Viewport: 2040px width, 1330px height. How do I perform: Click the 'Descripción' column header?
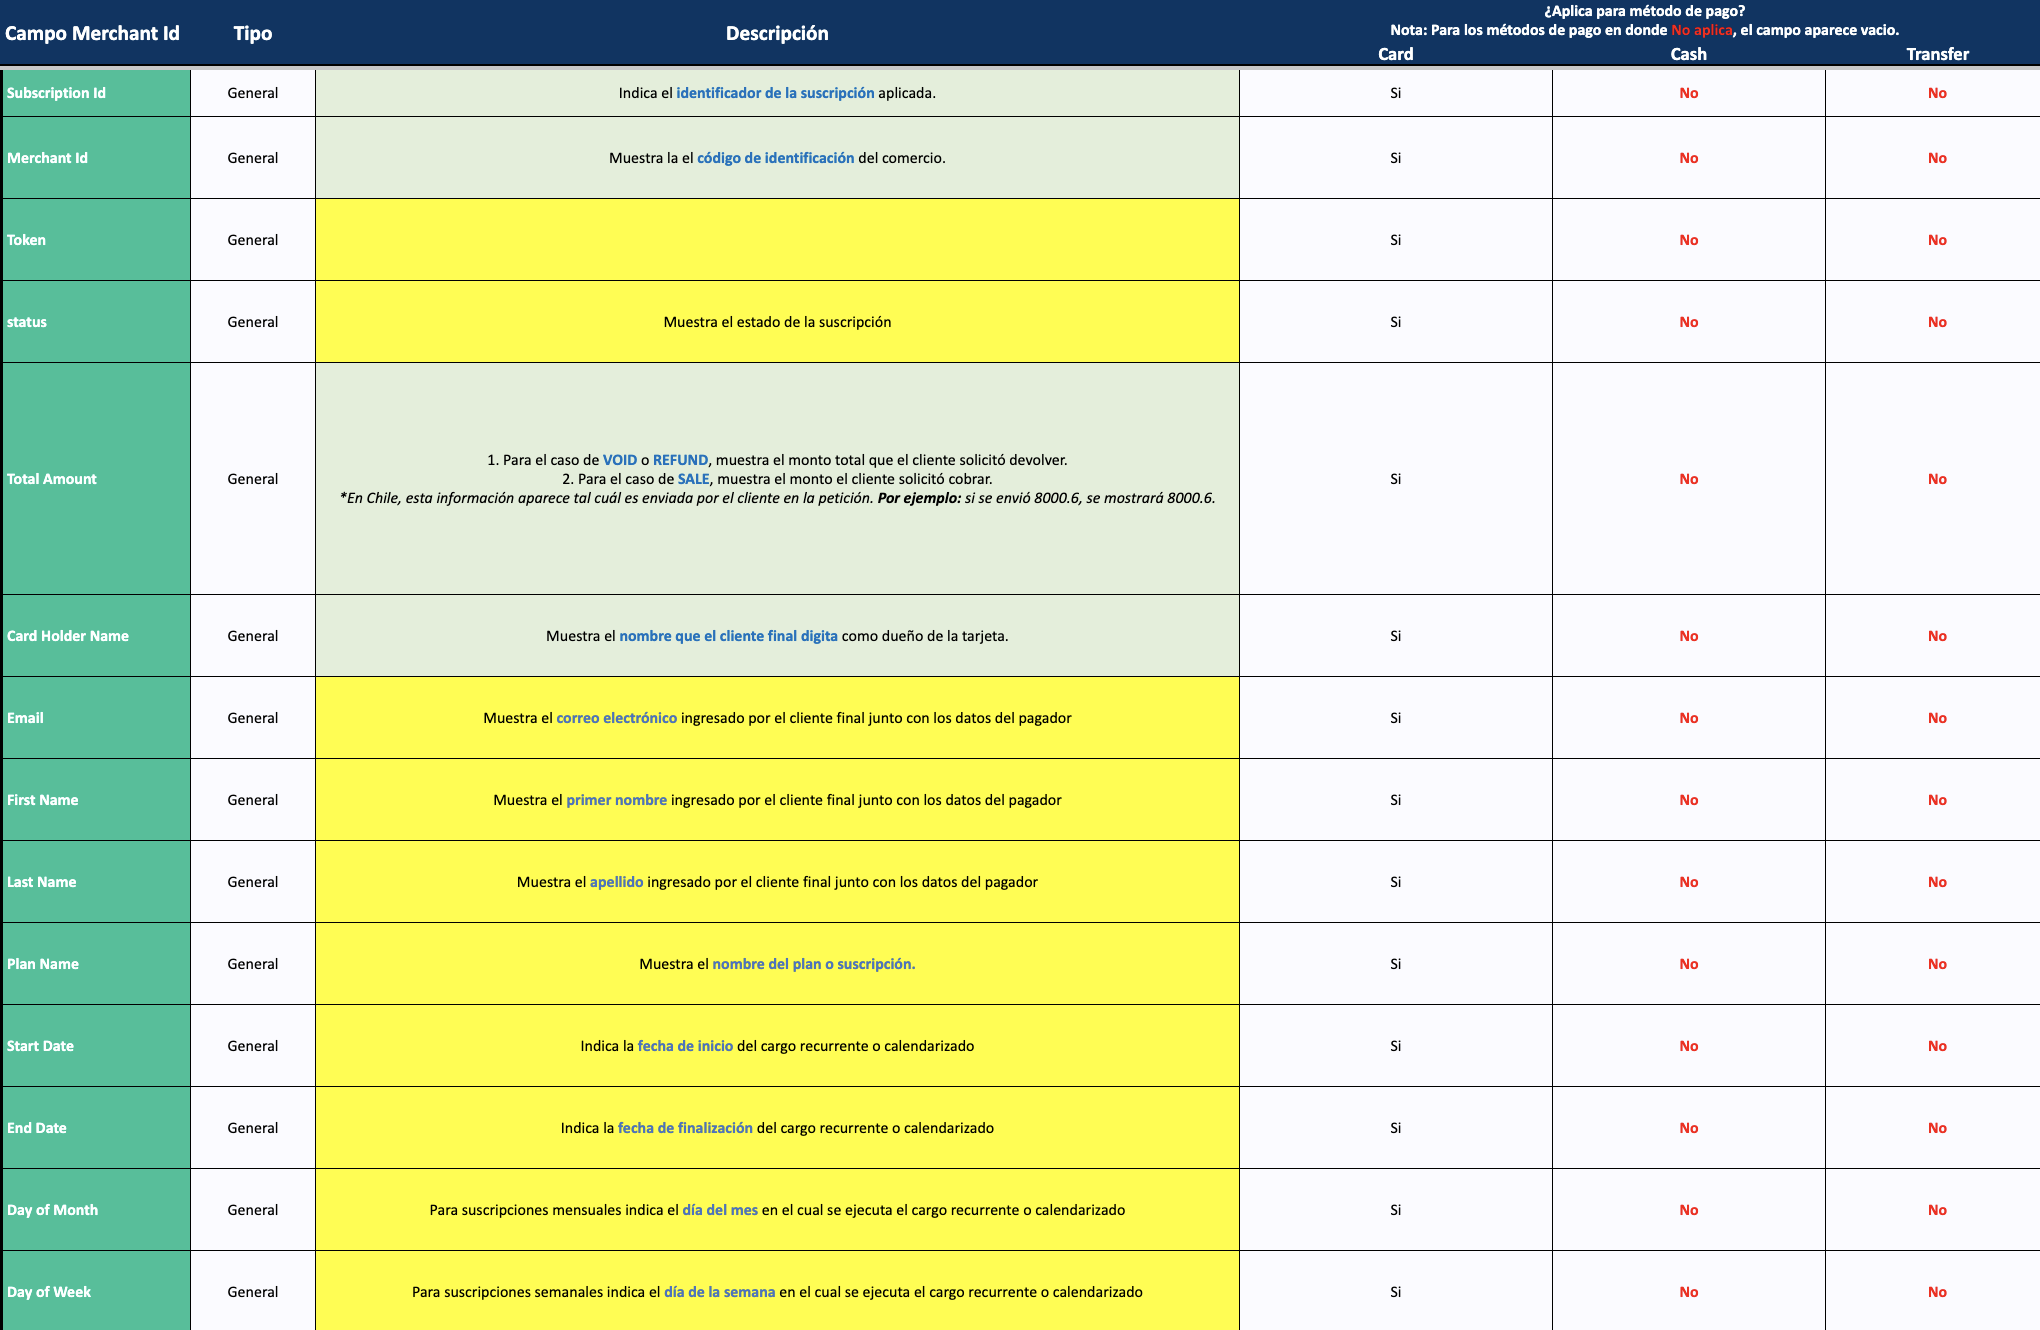pos(777,32)
